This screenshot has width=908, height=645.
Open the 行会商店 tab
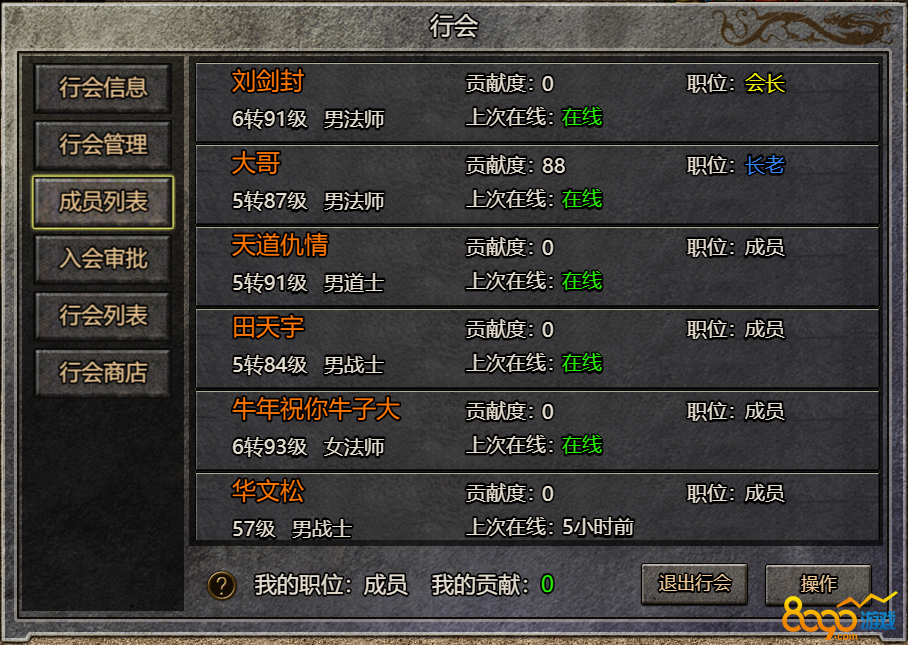[x=103, y=373]
